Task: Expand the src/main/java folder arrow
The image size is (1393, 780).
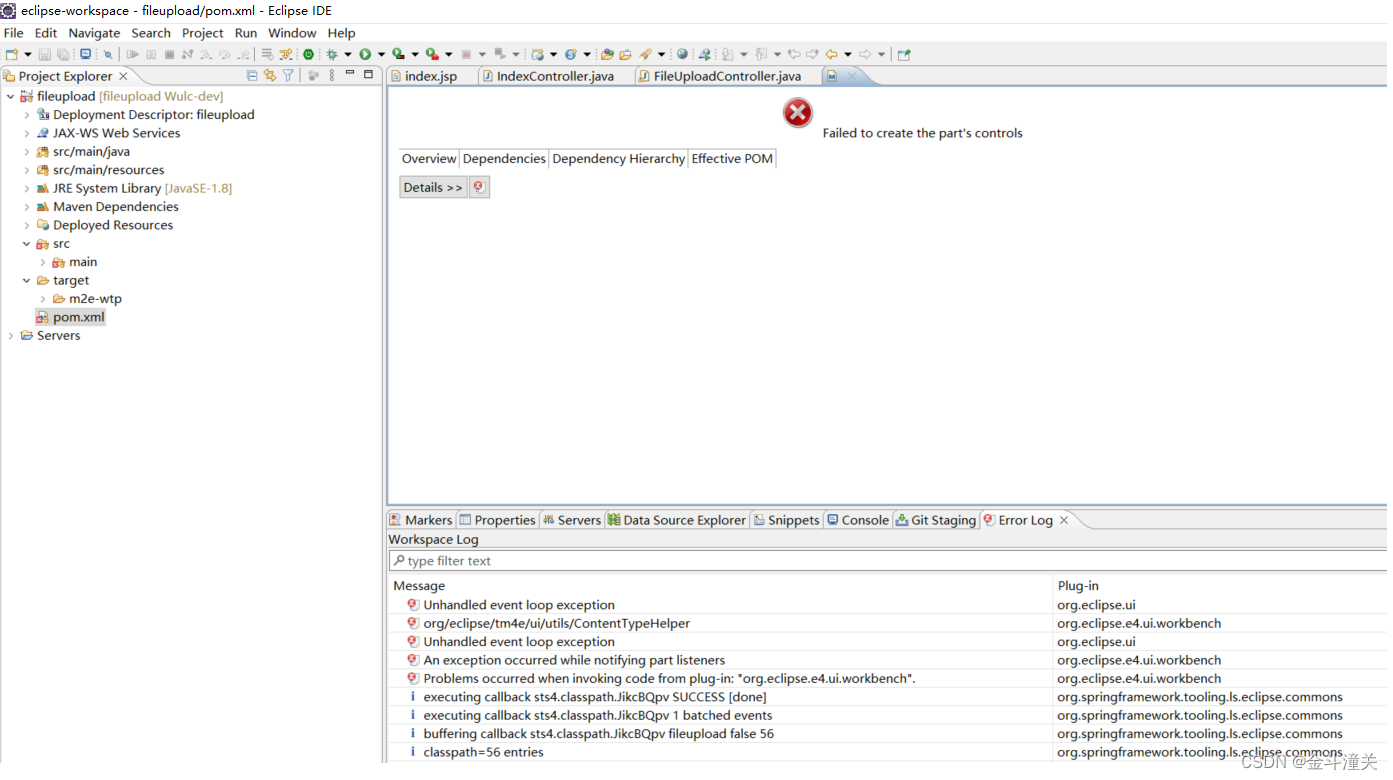Action: (27, 152)
